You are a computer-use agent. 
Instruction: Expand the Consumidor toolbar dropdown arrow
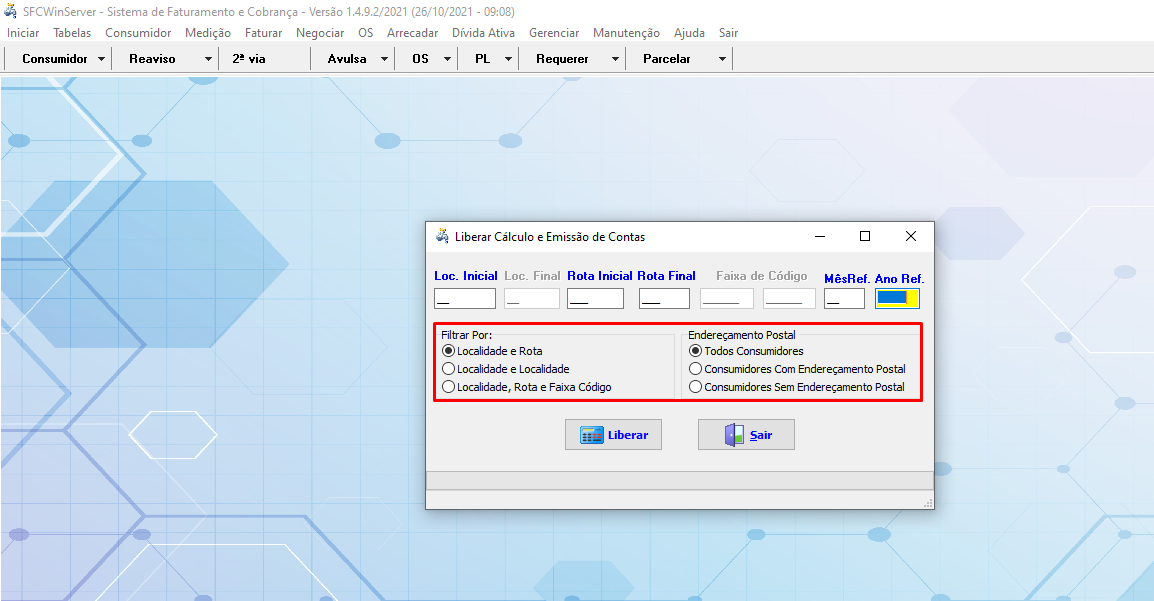pyautogui.click(x=102, y=59)
